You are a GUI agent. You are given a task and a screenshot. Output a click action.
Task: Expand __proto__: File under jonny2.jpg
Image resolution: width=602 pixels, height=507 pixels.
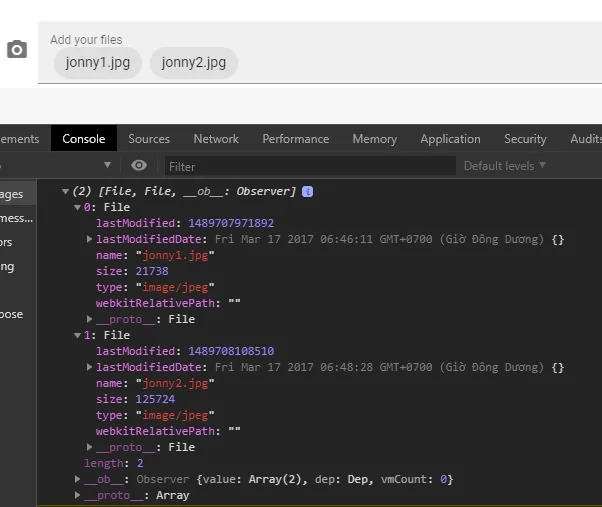click(x=89, y=447)
